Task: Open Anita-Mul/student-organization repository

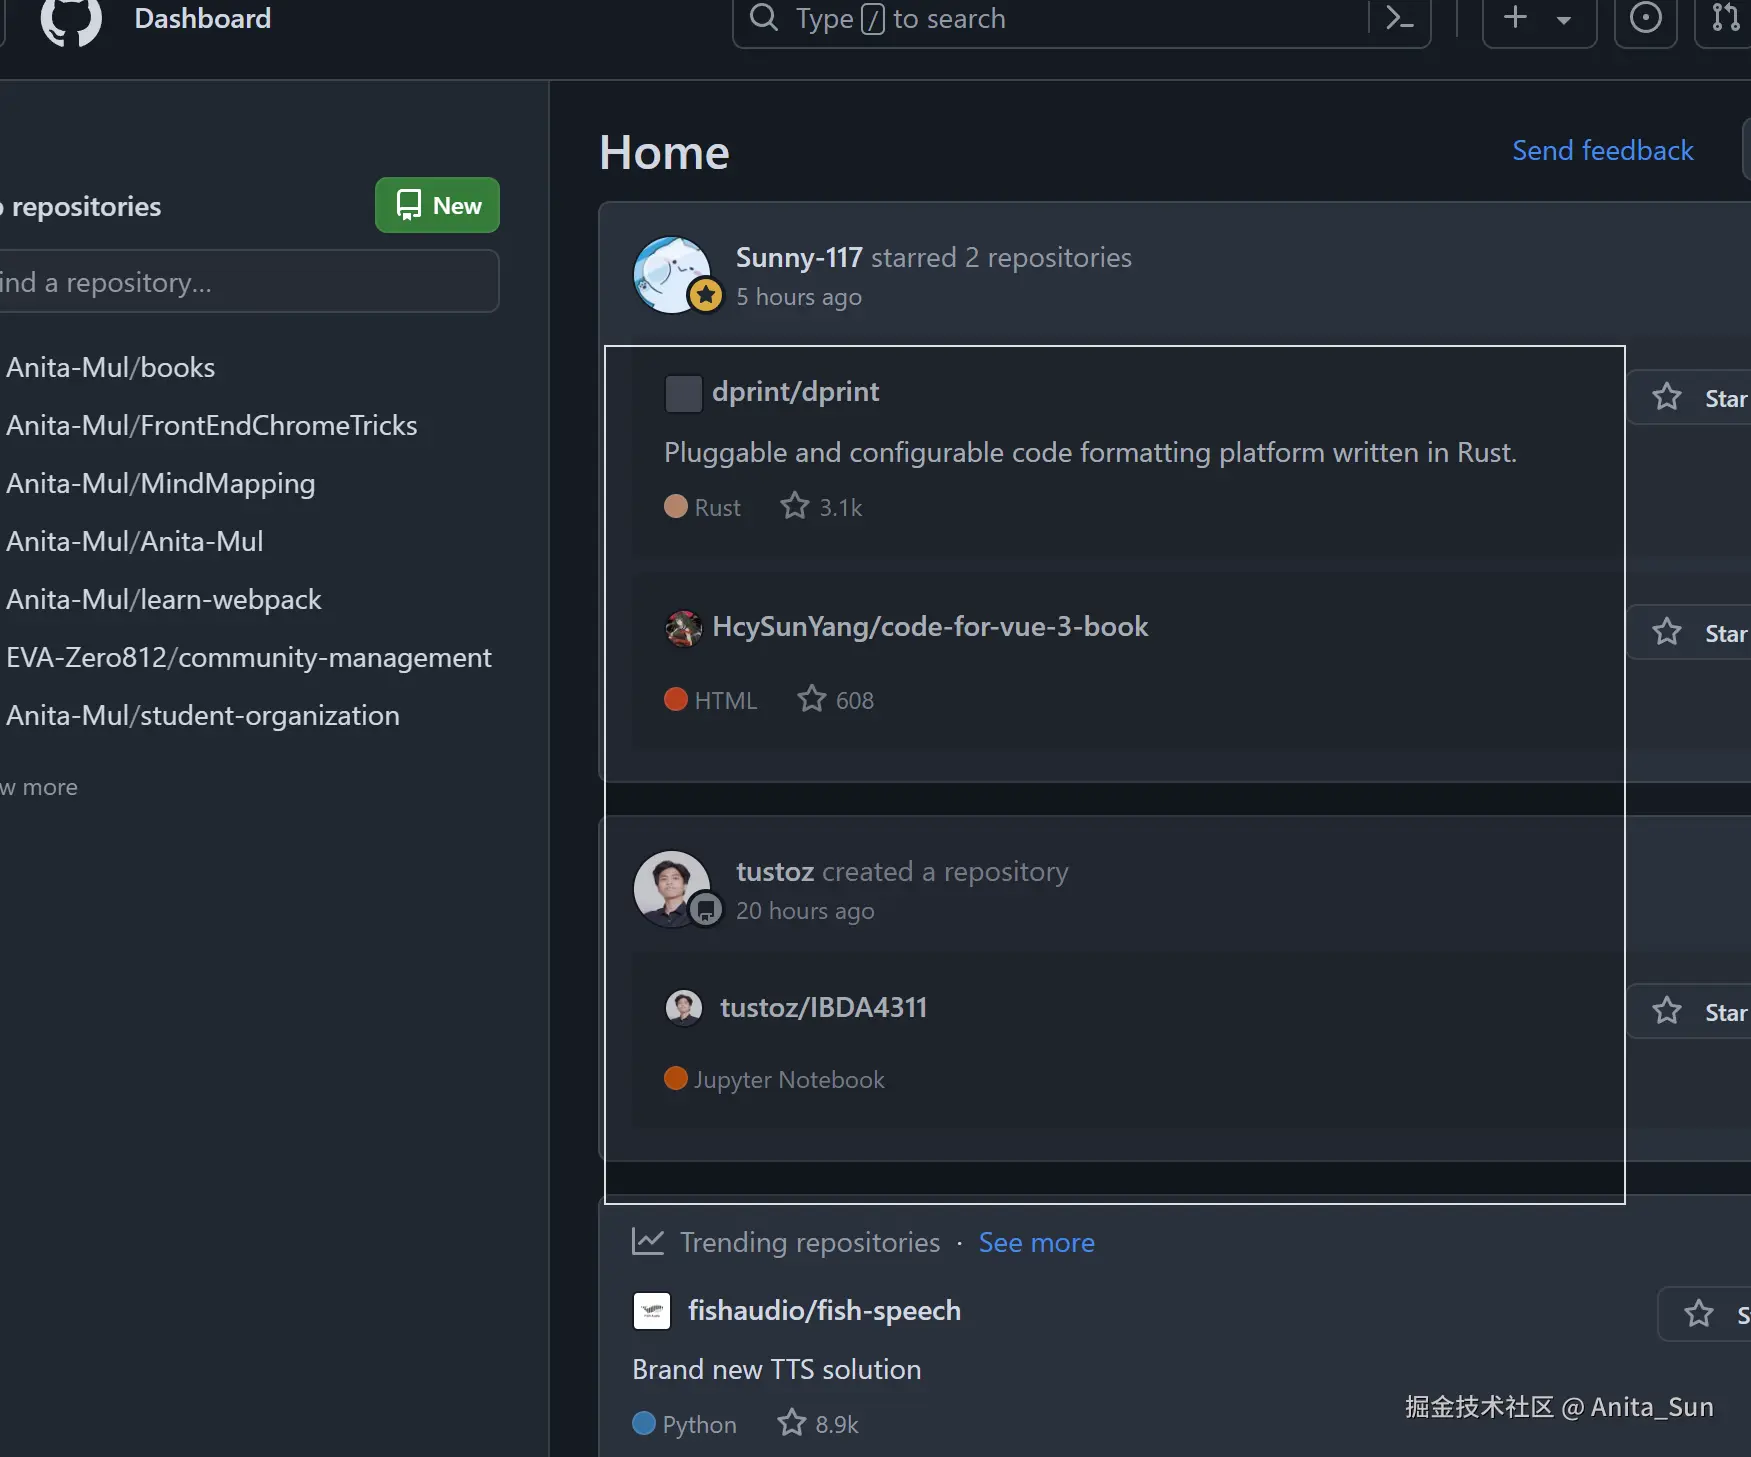Action: 203,715
